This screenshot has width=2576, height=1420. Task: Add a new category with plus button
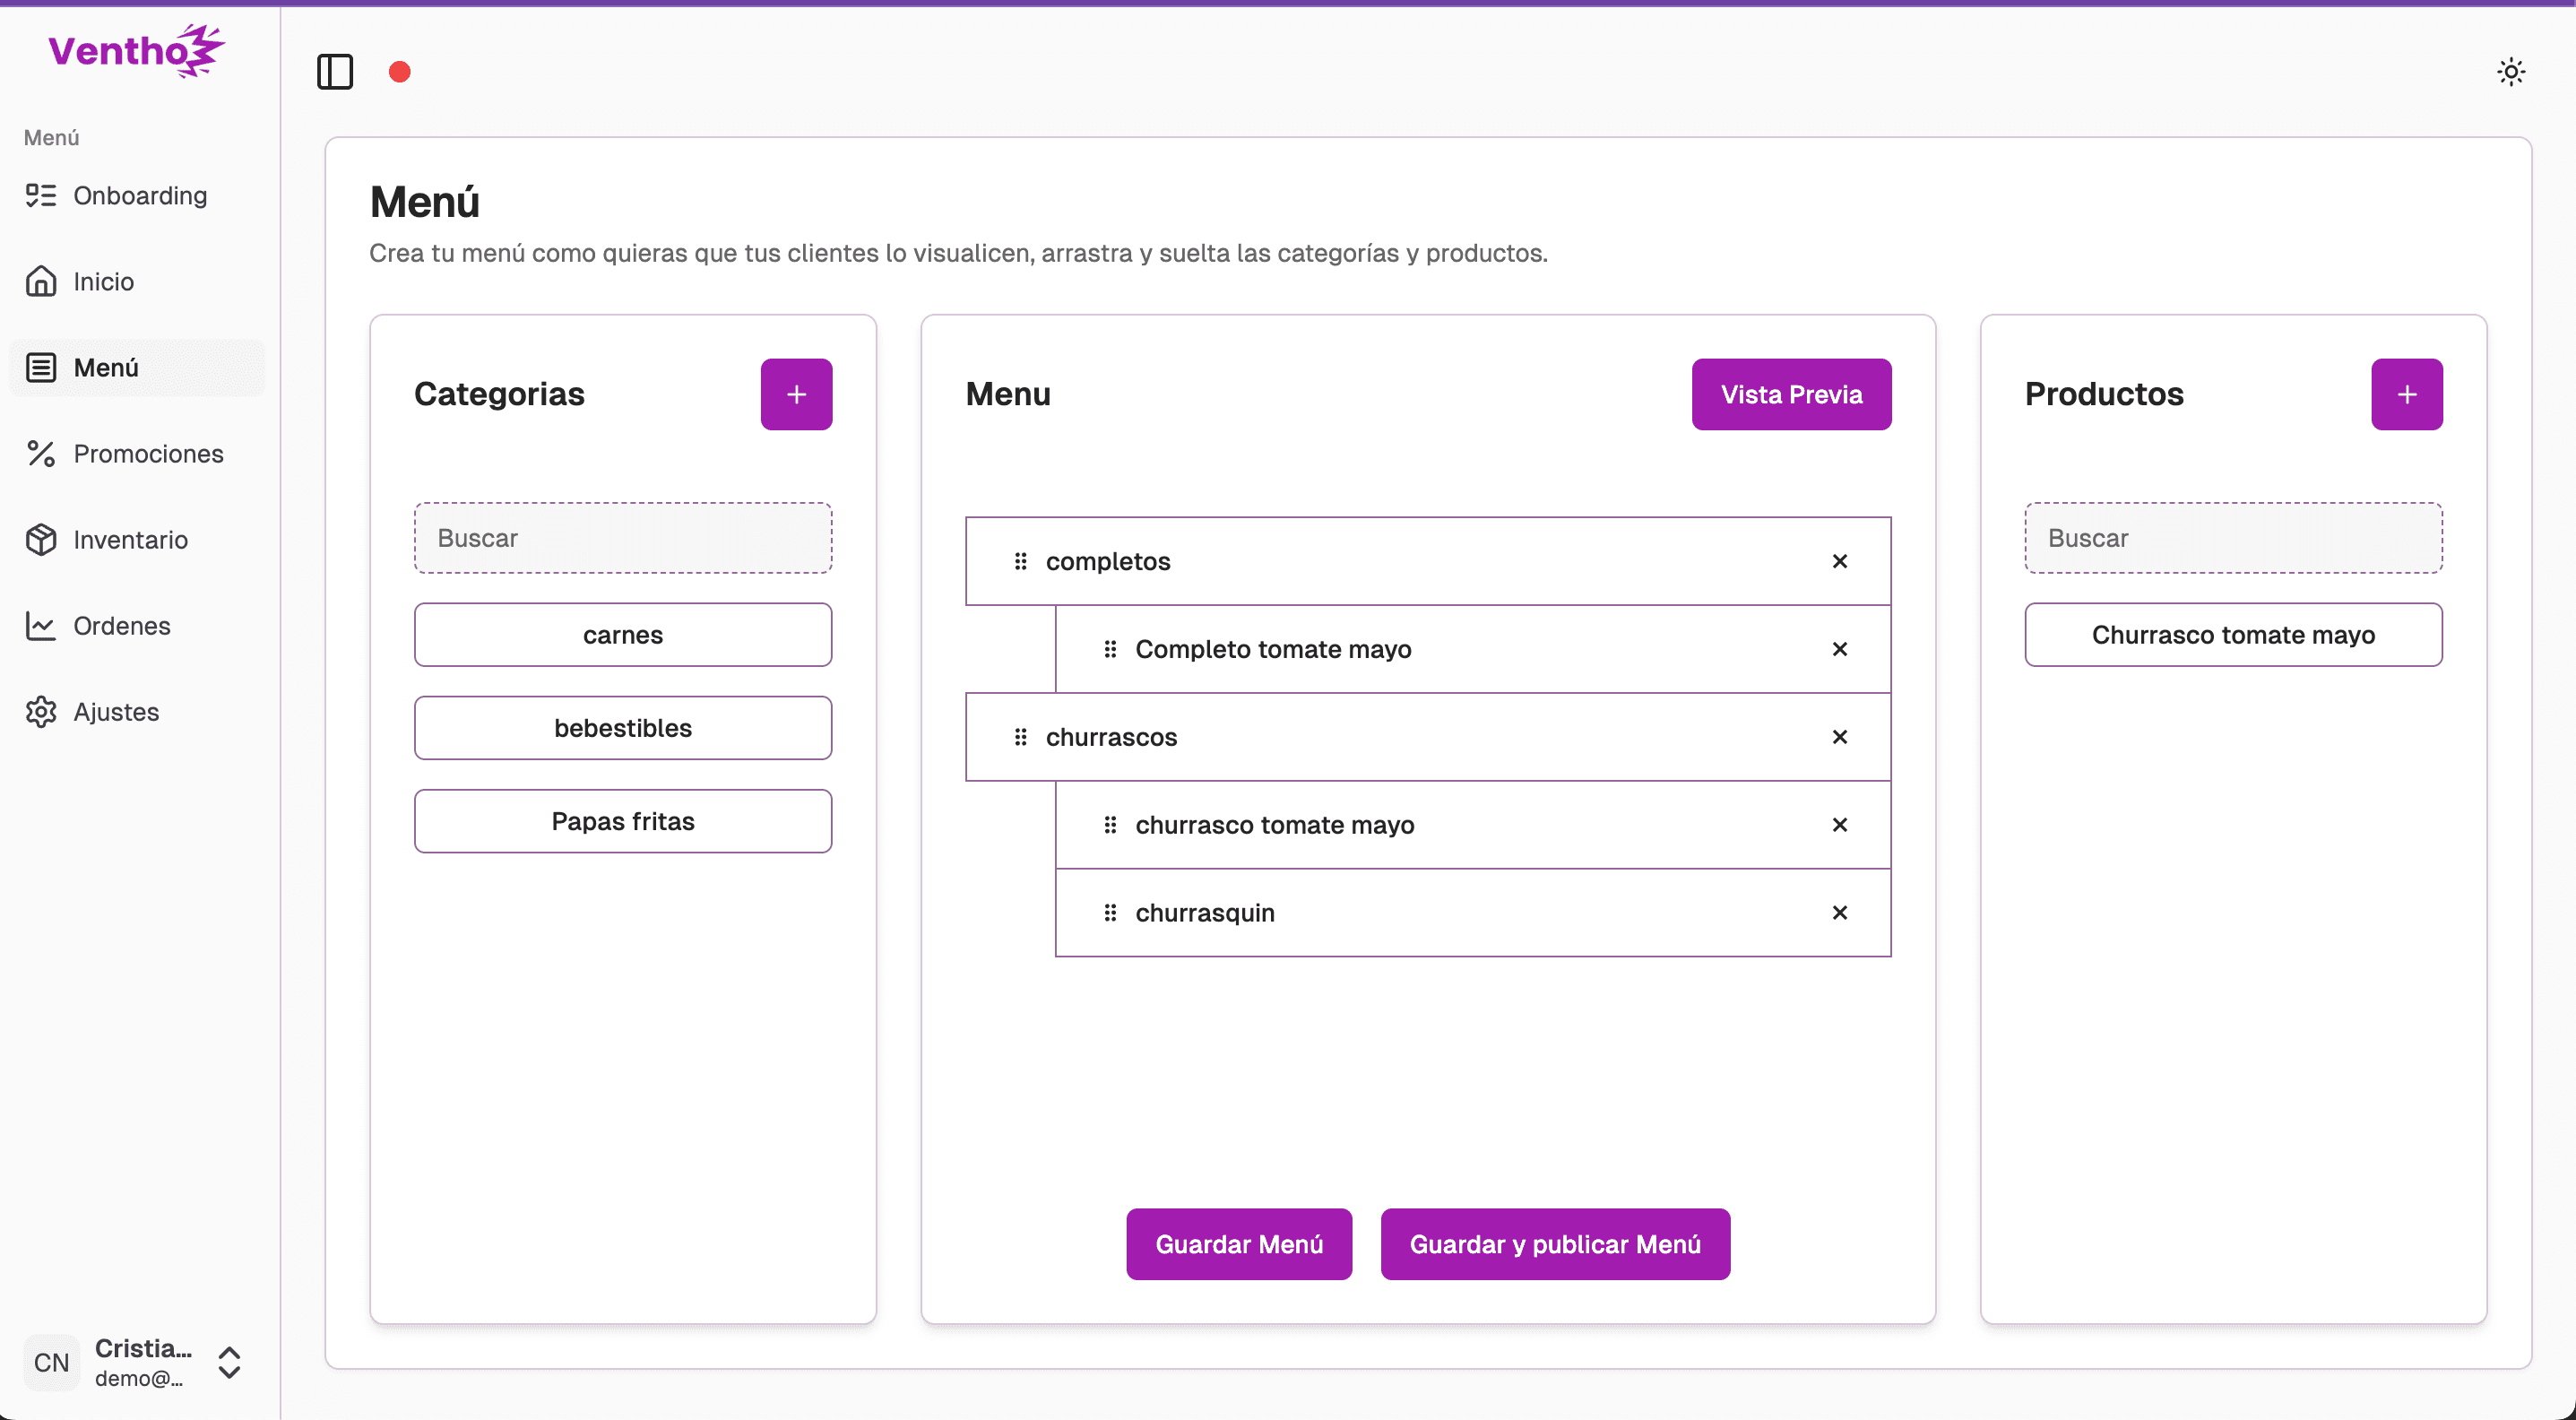(796, 394)
